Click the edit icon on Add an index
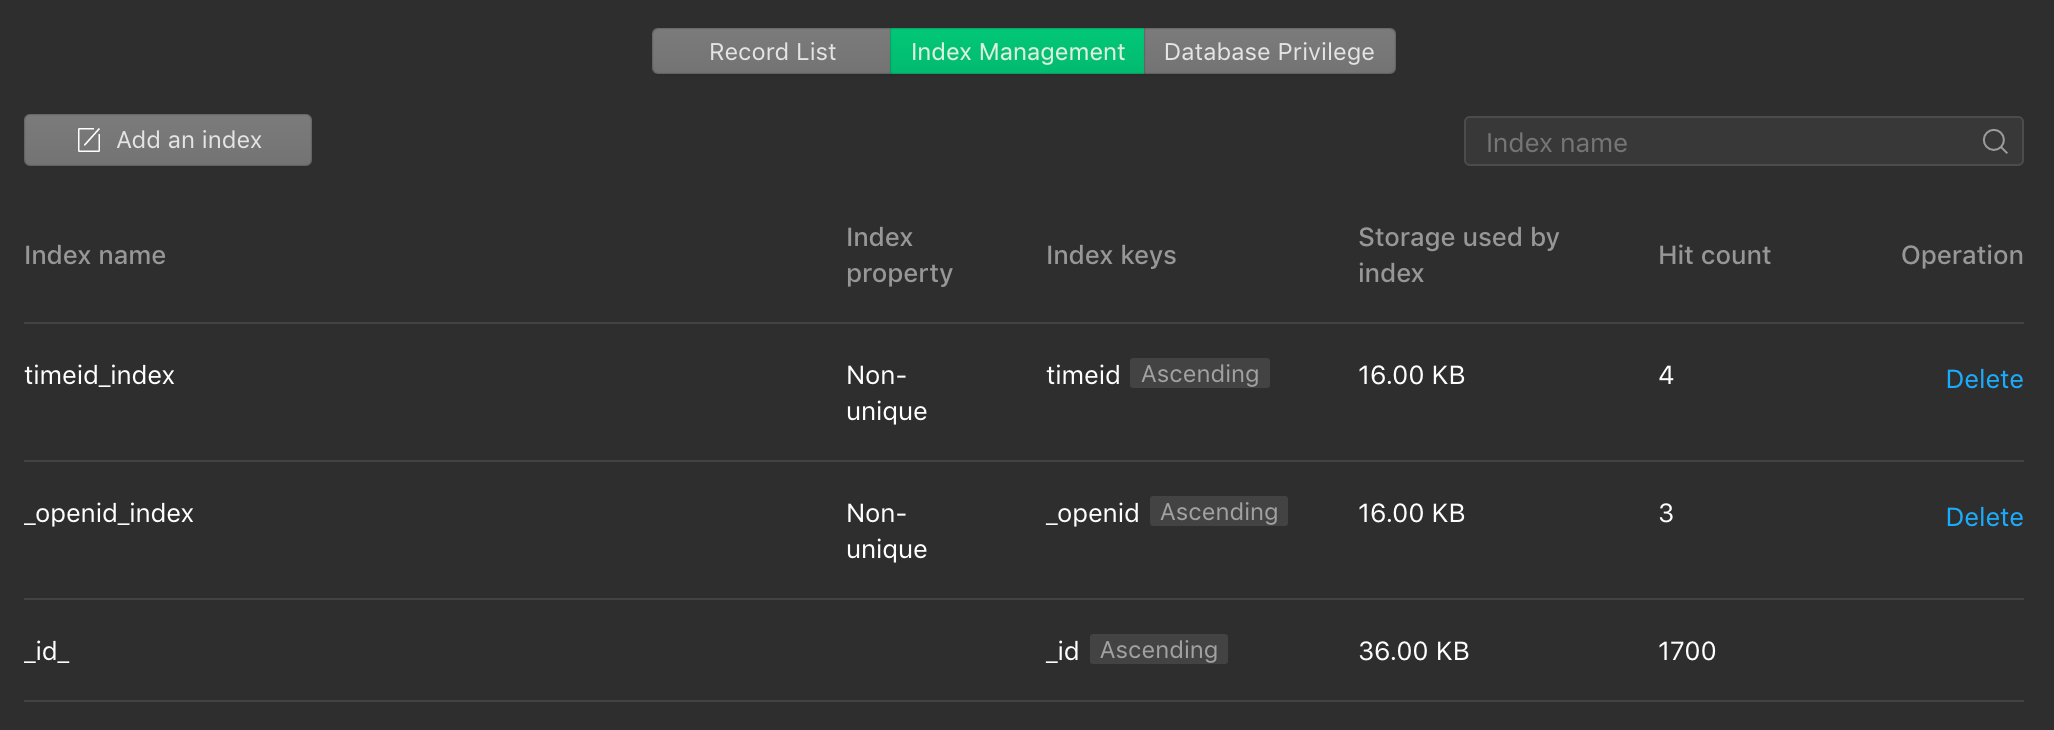The width and height of the screenshot is (2054, 730). 89,140
